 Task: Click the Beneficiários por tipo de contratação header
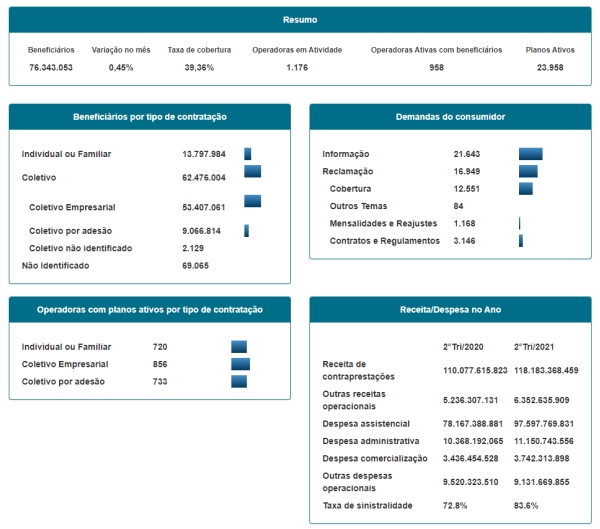(150, 117)
